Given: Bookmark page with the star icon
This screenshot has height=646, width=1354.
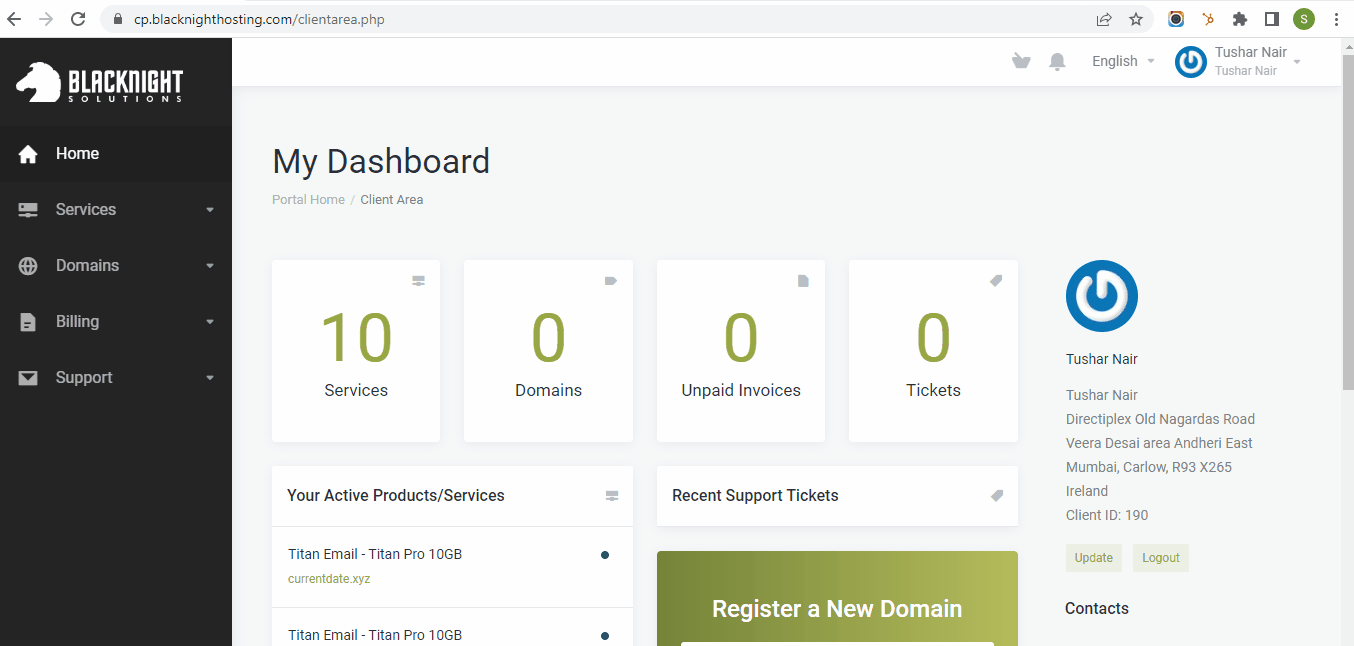Looking at the screenshot, I should click(x=1136, y=19).
